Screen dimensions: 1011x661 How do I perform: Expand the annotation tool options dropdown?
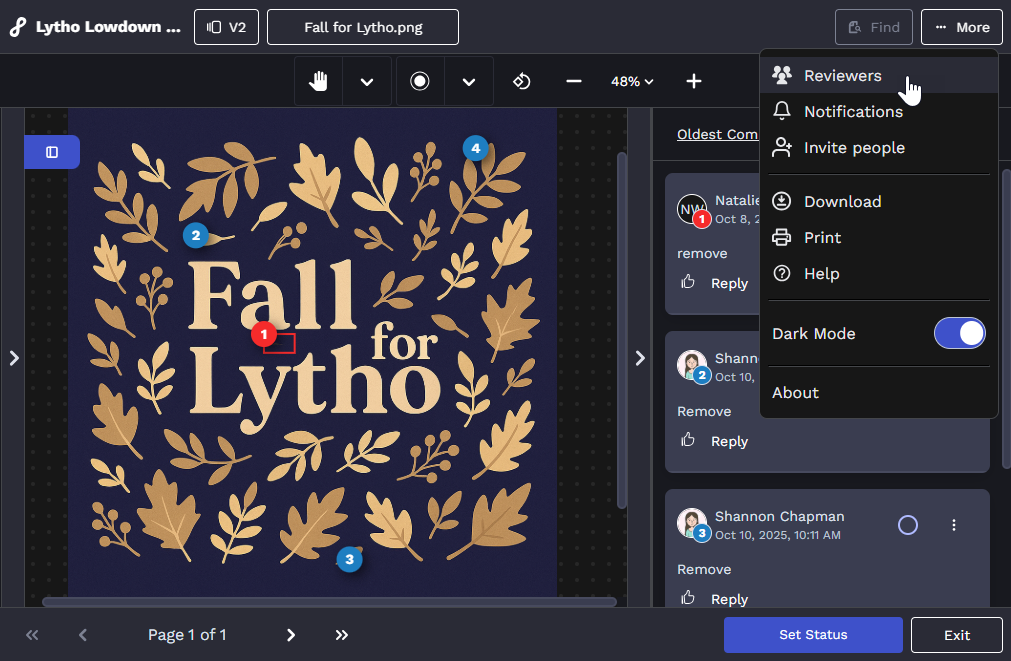[x=469, y=81]
